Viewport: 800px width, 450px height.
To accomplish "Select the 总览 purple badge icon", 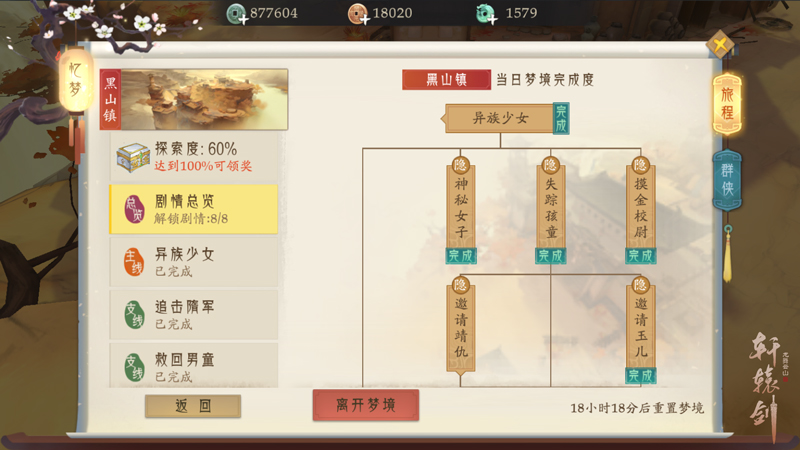I will [134, 209].
